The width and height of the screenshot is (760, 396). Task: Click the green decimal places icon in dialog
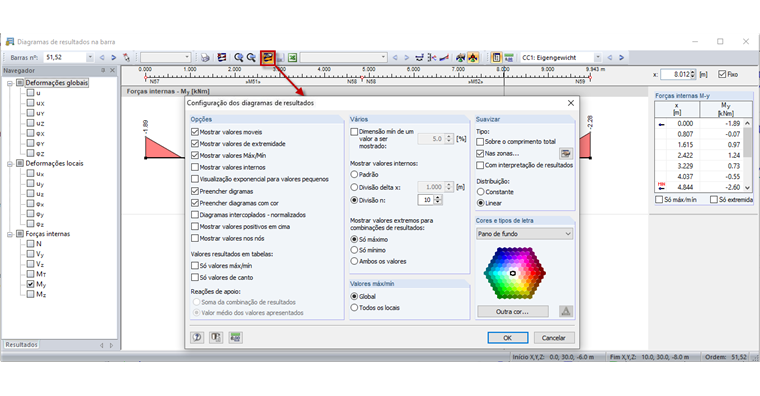235,337
